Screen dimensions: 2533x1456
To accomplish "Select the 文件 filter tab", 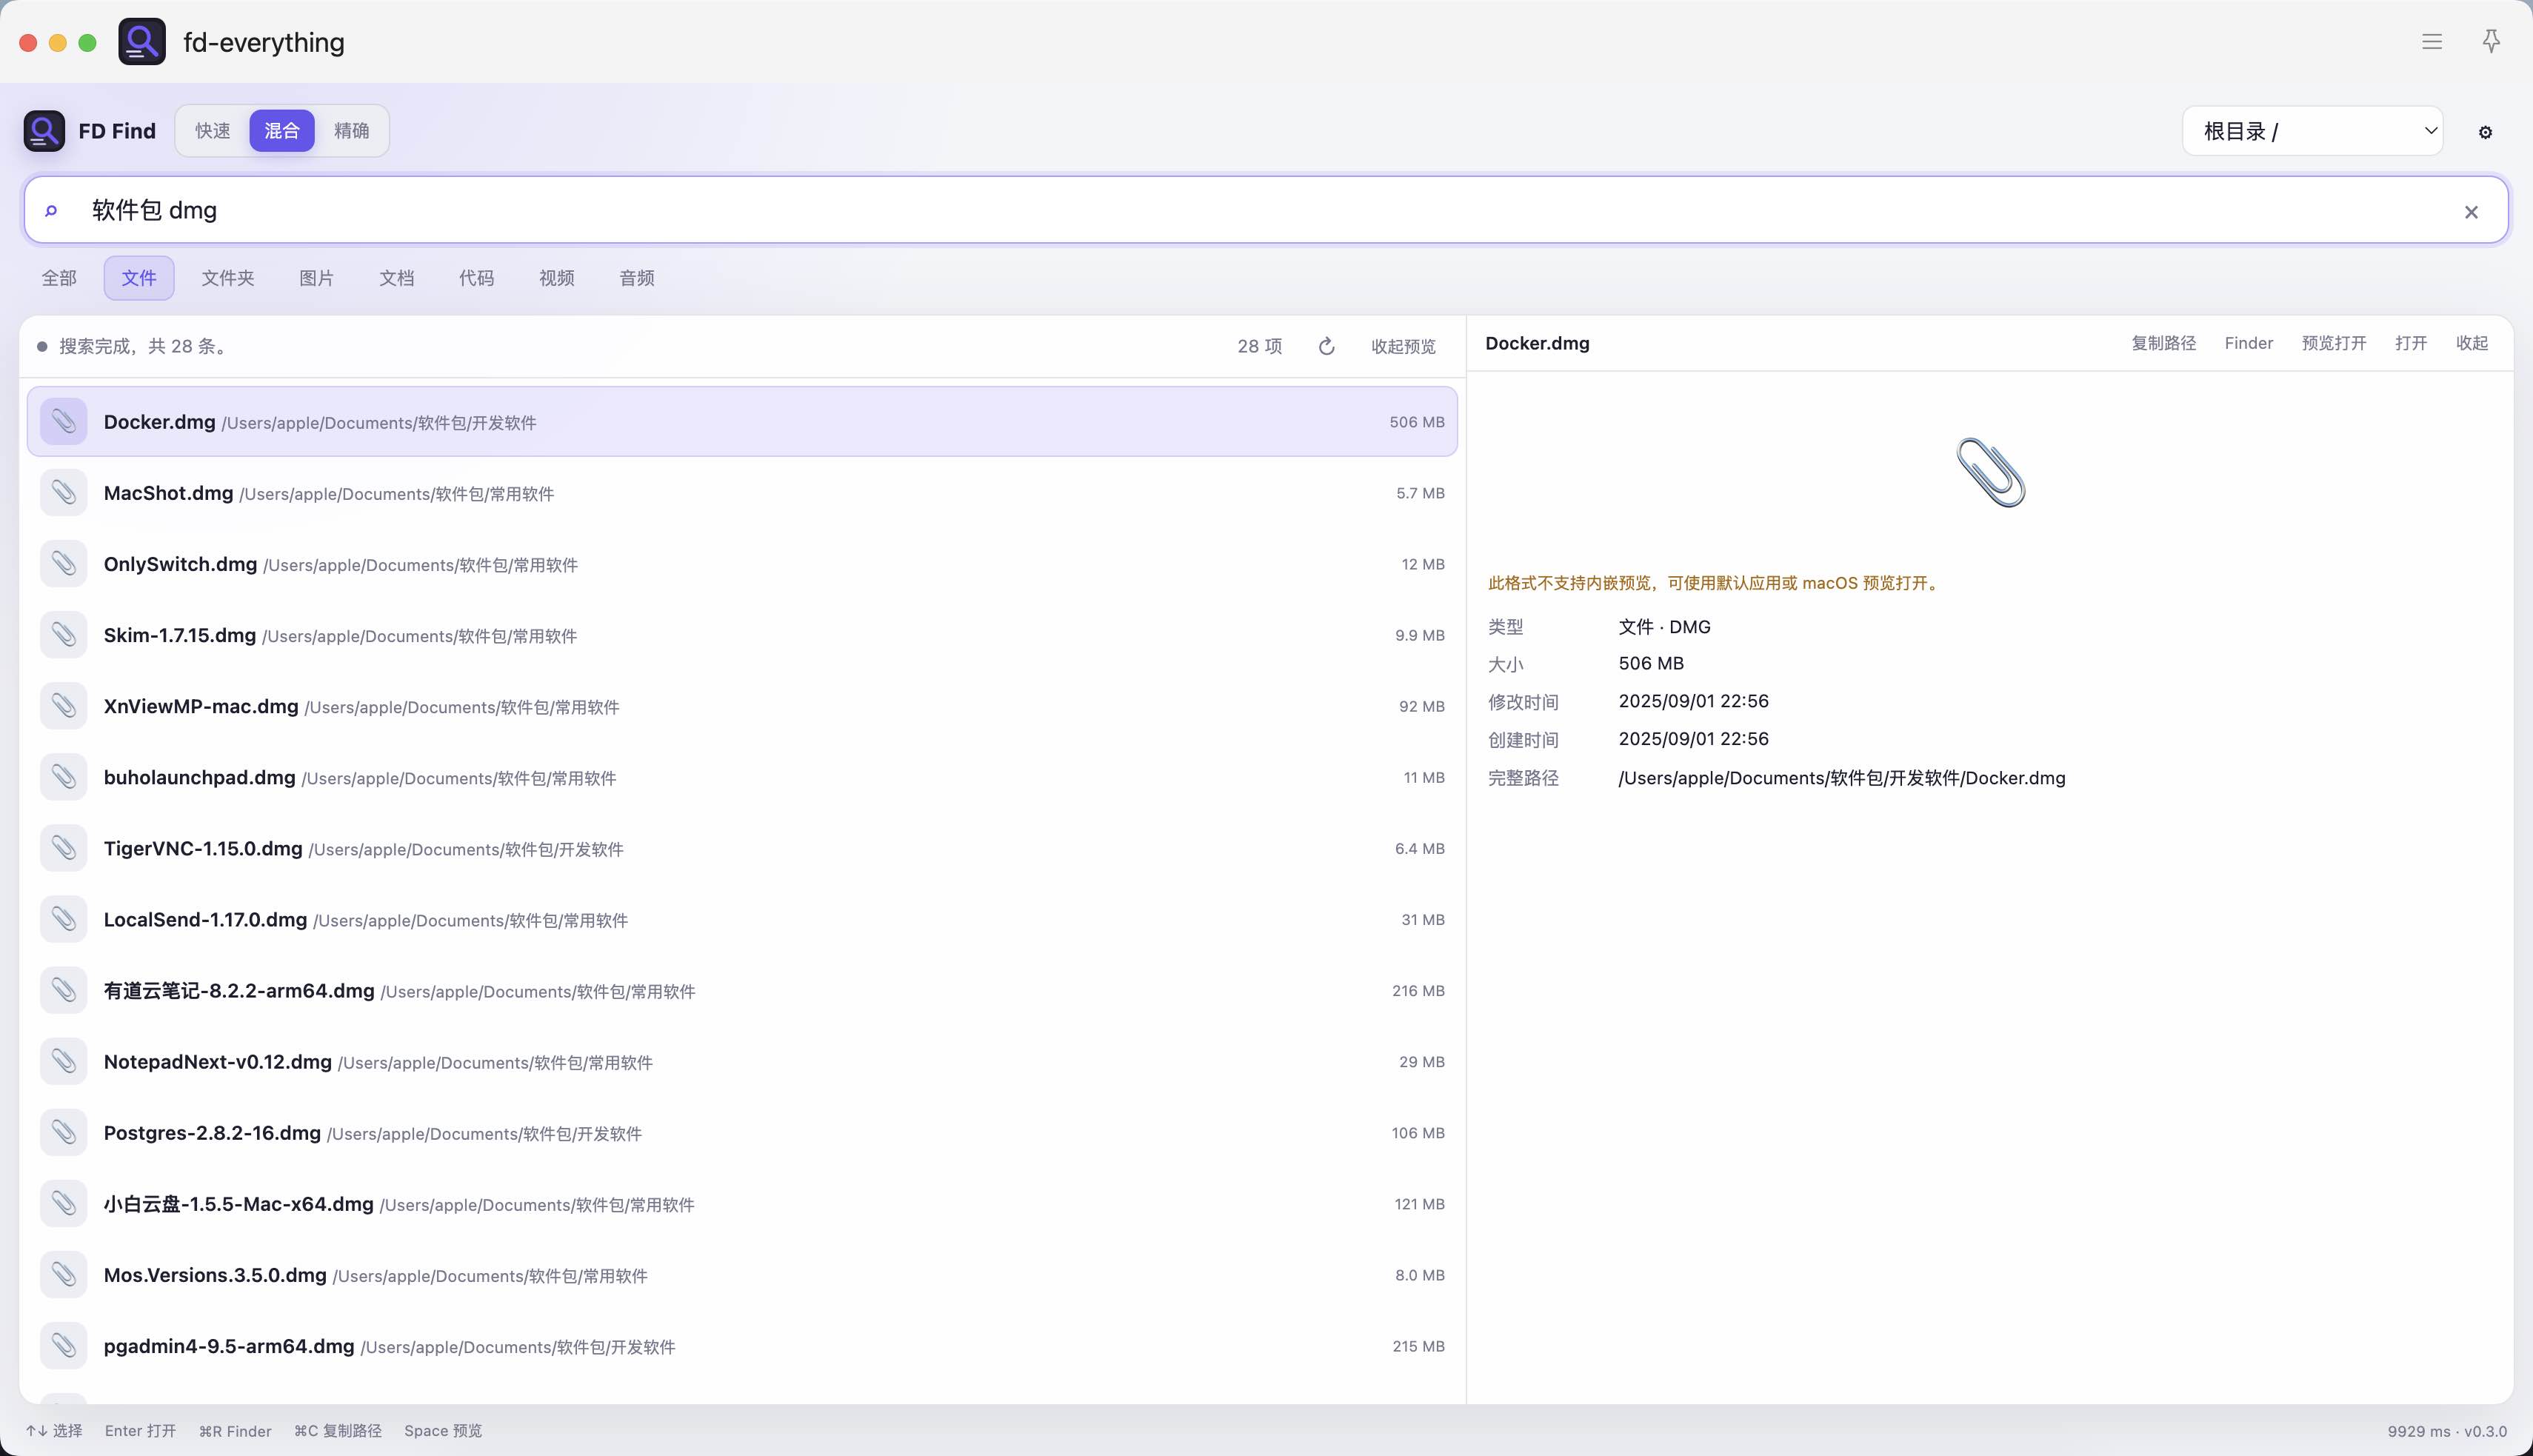I will [139, 278].
